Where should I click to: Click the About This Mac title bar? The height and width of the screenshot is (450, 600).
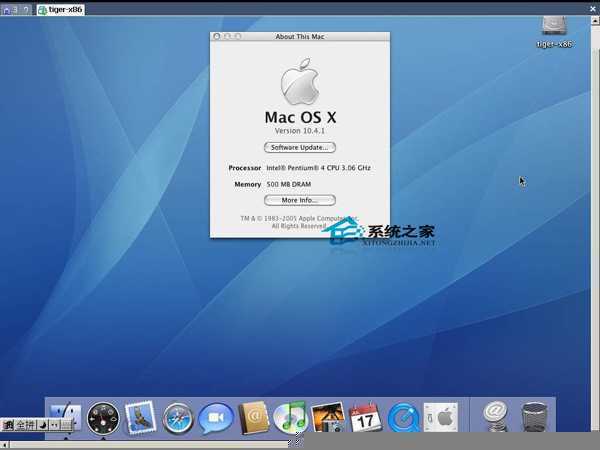pyautogui.click(x=300, y=37)
